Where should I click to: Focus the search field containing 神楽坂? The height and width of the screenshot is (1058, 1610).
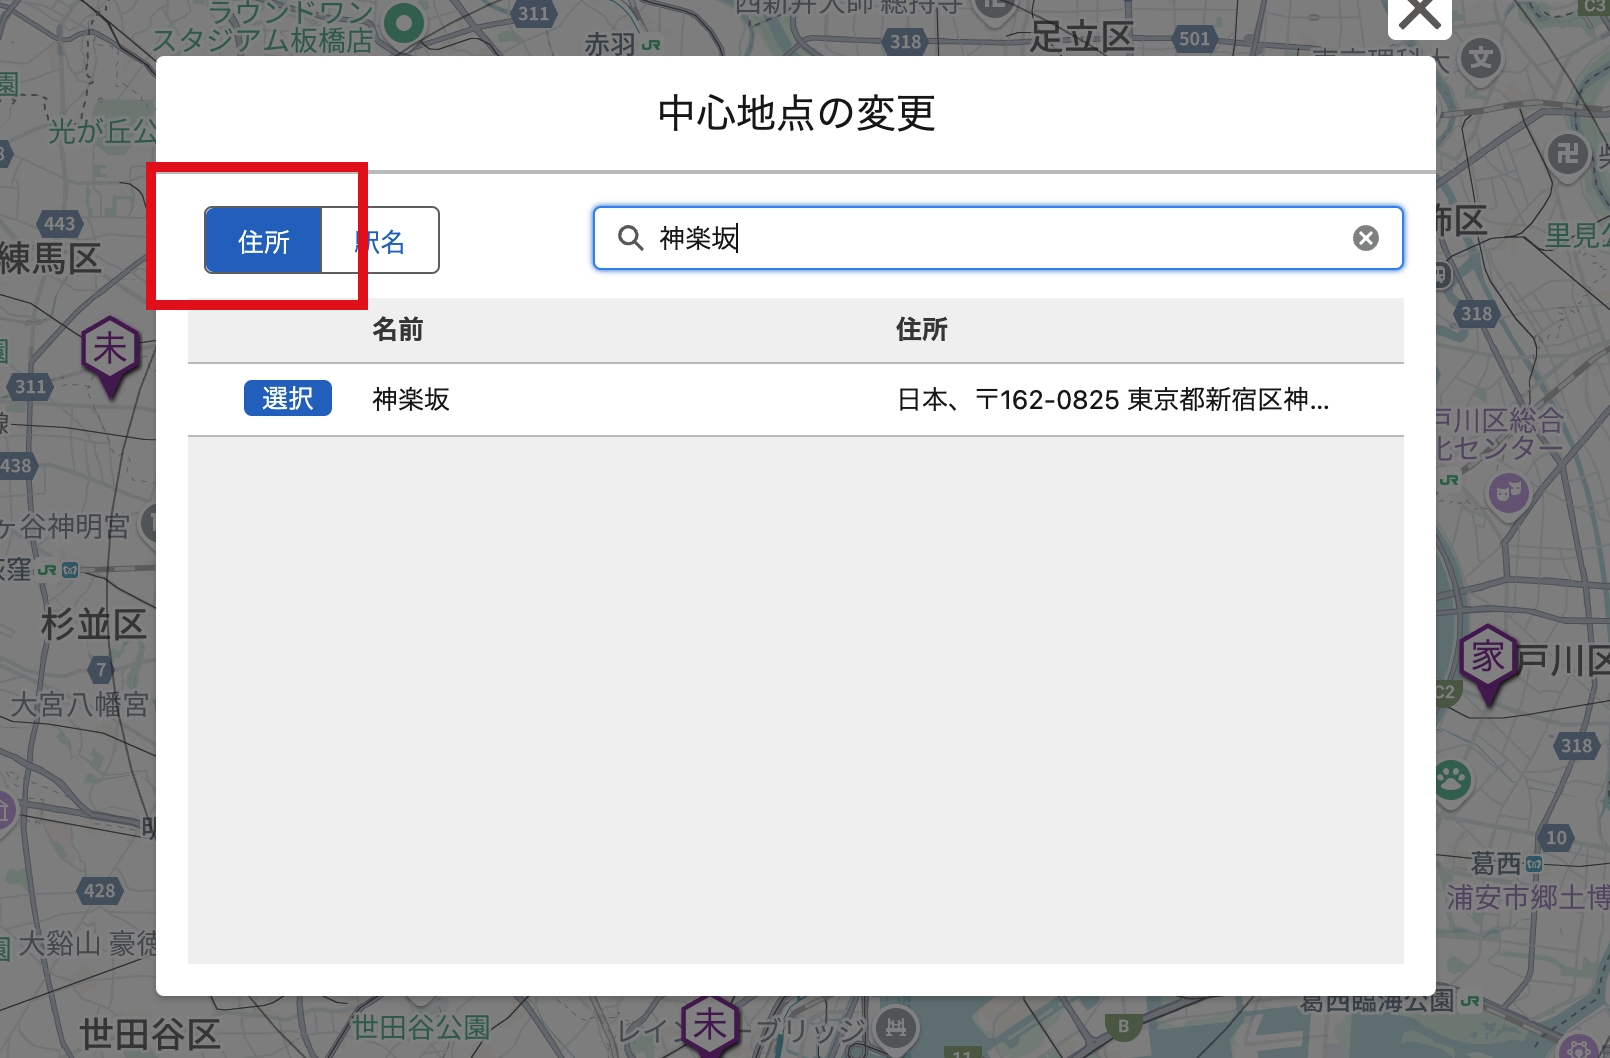(x=990, y=238)
